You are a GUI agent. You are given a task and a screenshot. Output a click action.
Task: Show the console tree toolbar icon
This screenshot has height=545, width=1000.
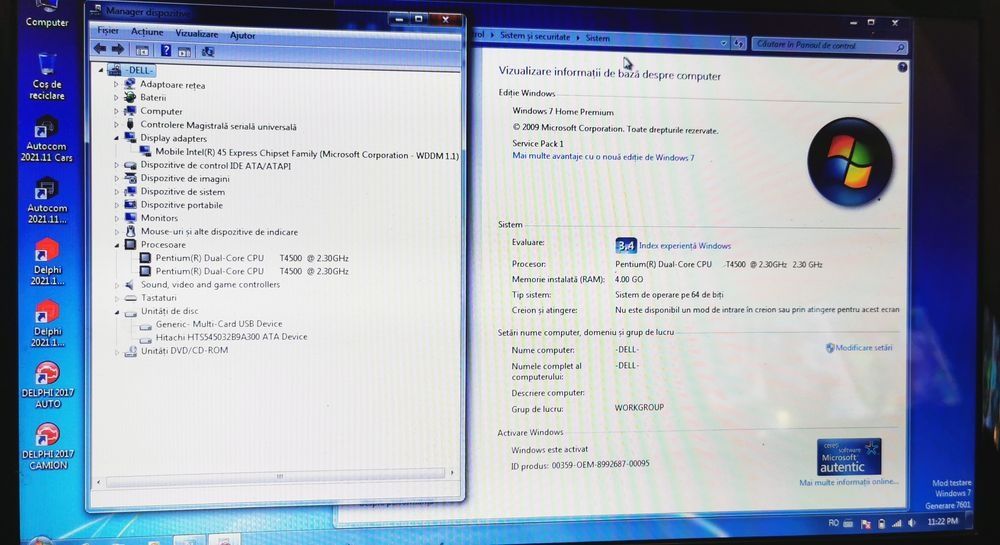[142, 50]
